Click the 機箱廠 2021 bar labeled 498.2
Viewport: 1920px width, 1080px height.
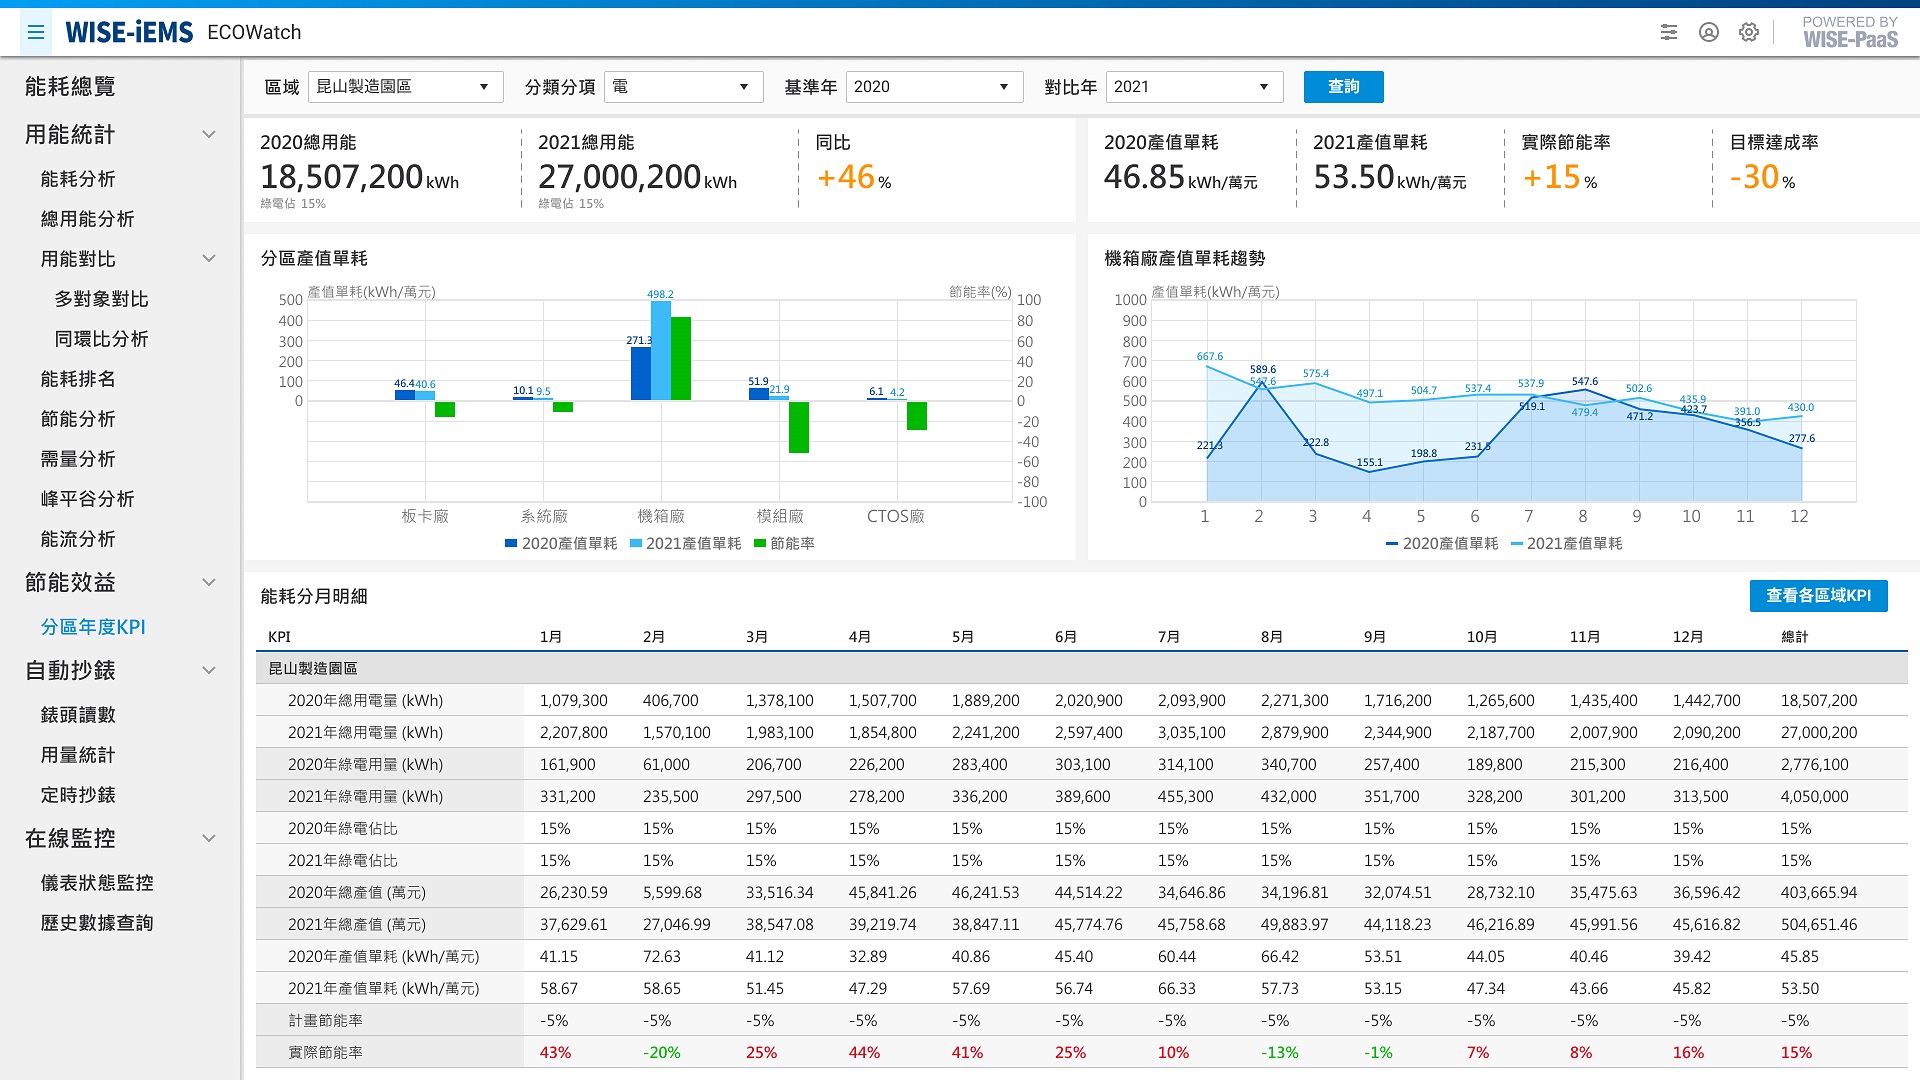click(x=661, y=350)
